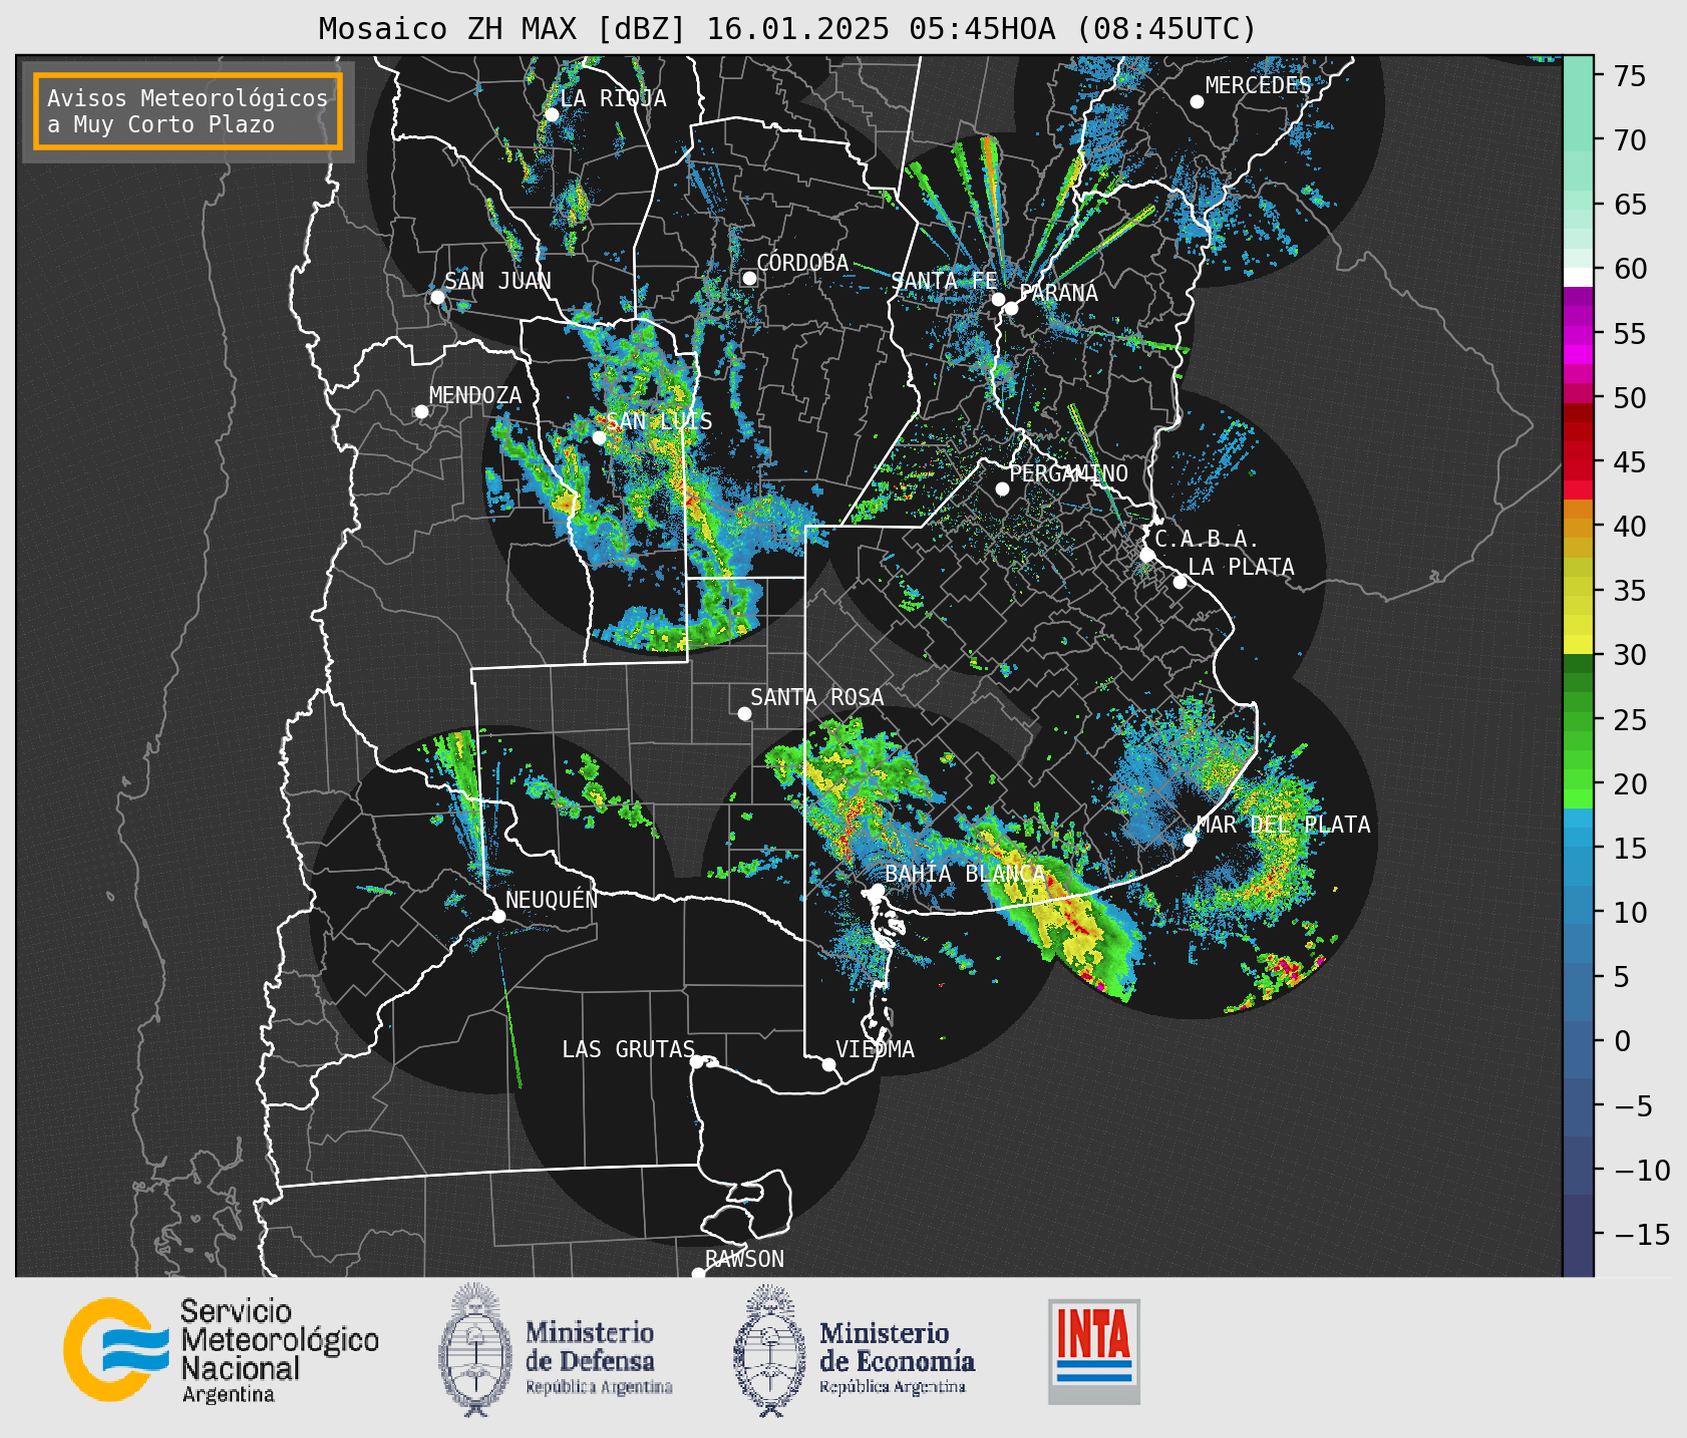Click the MAR DEL PLATA map label
This screenshot has height=1438, width=1687.
[x=1284, y=825]
